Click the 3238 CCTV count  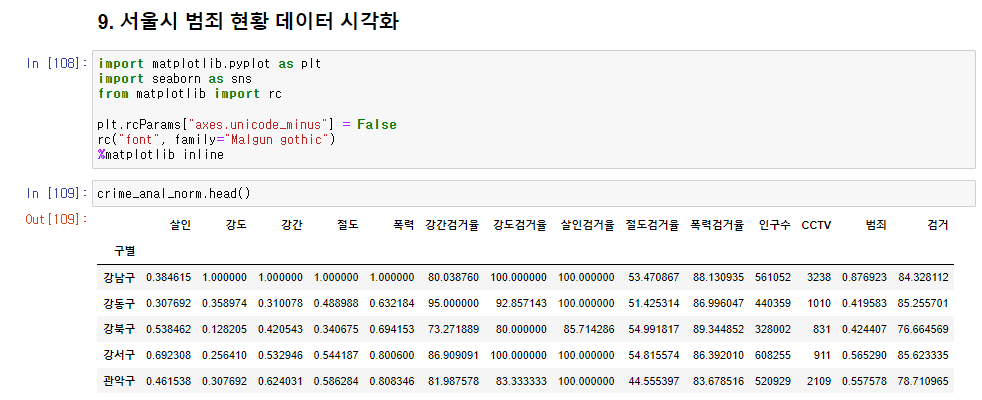coord(820,277)
